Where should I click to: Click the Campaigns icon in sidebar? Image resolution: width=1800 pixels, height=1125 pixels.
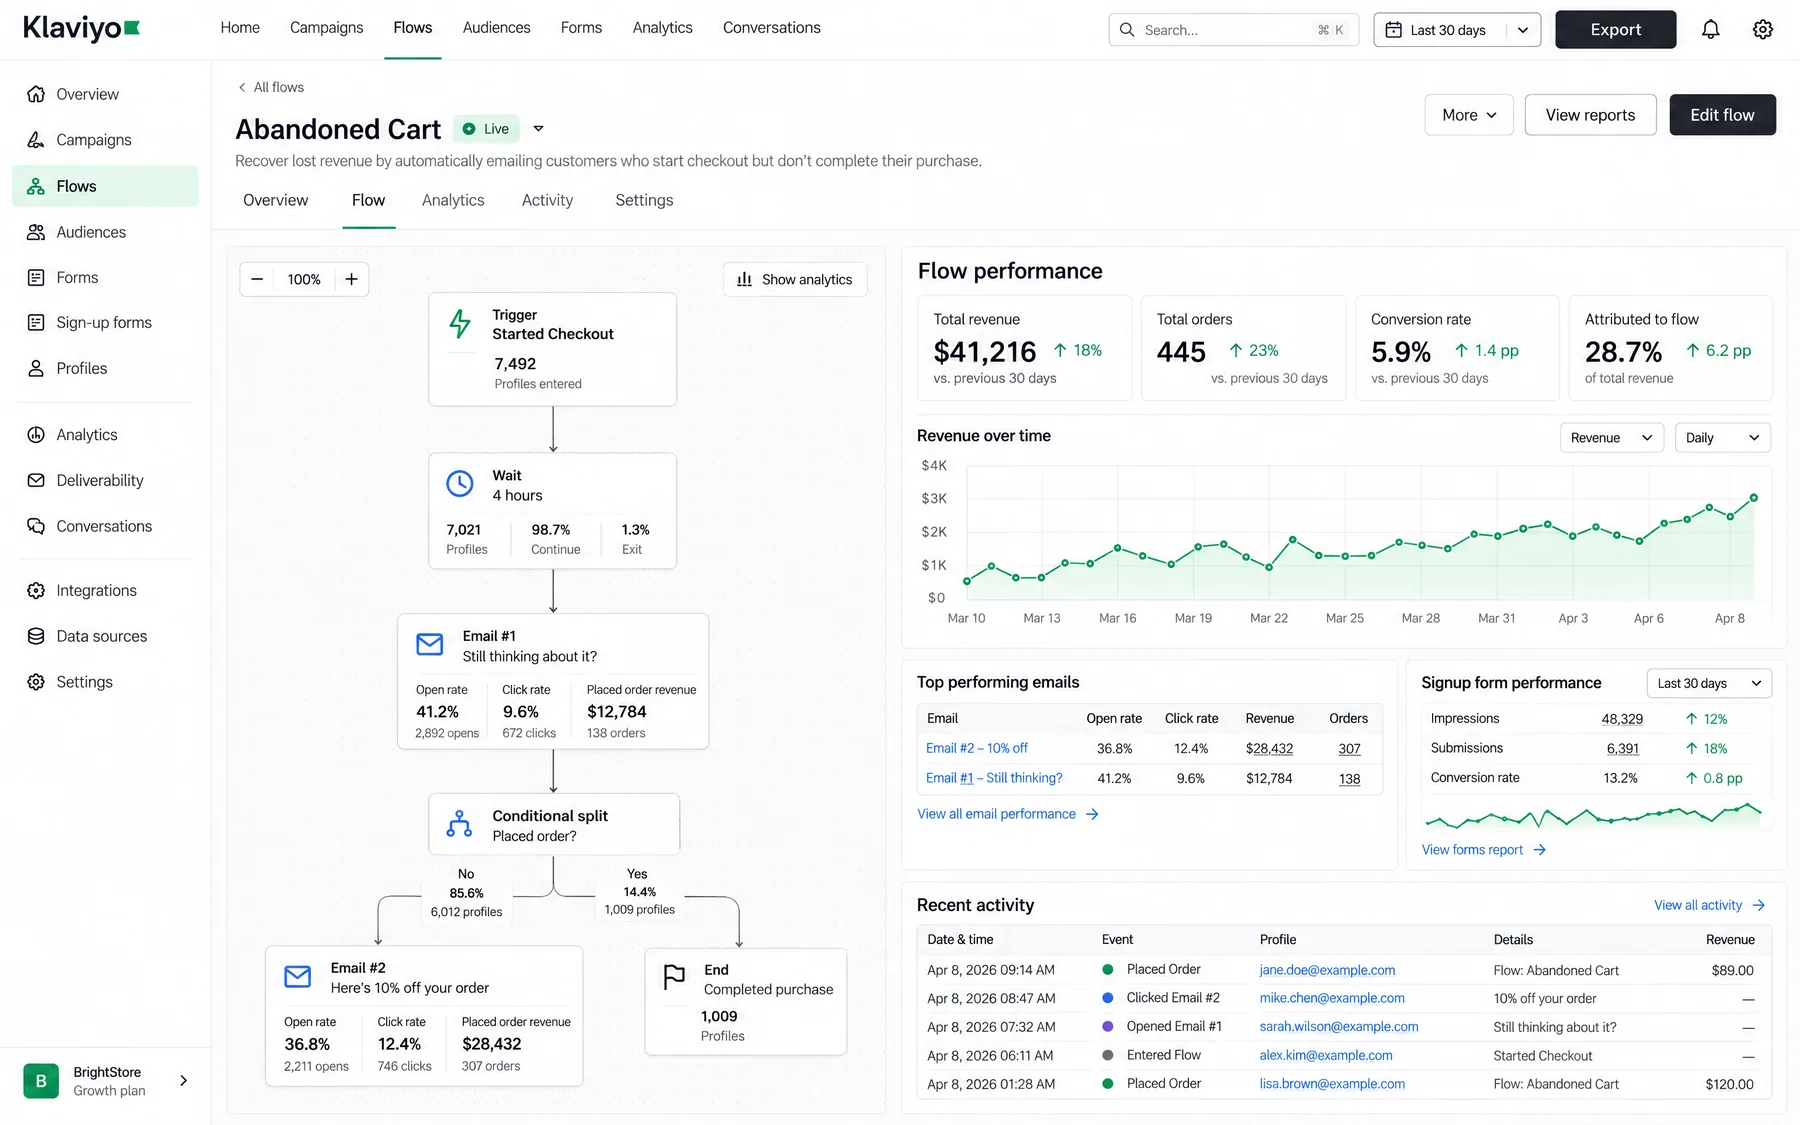36,140
